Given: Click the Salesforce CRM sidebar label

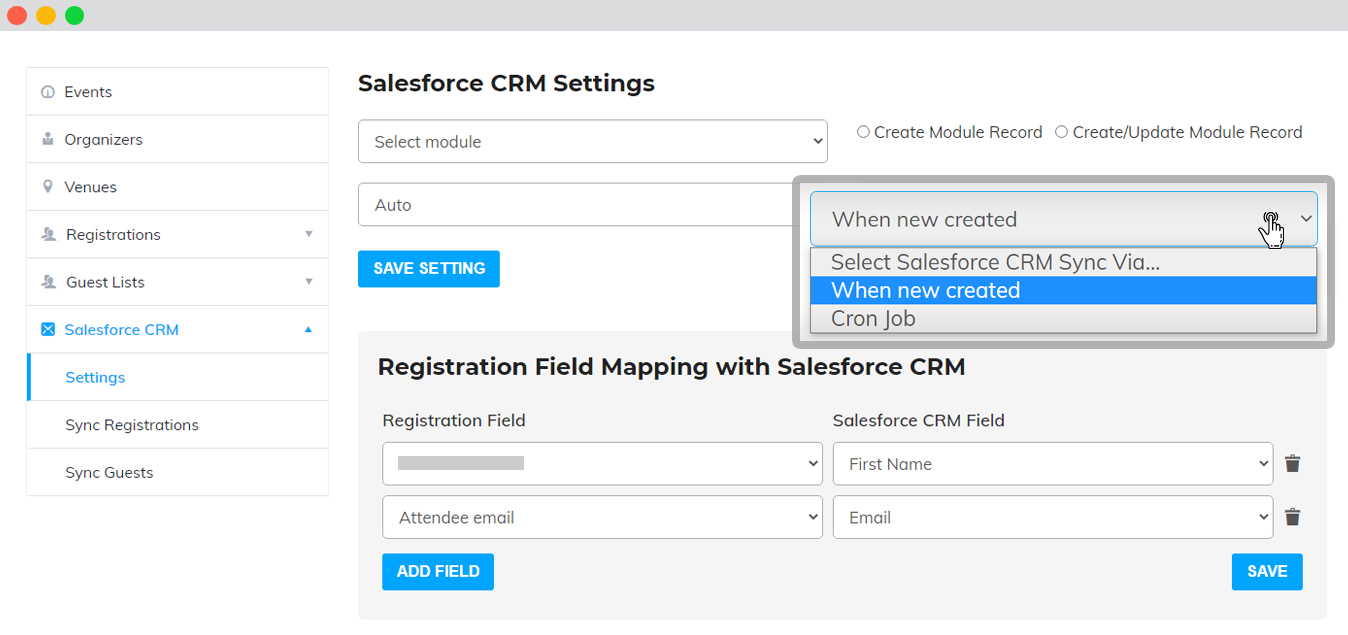Looking at the screenshot, I should pyautogui.click(x=121, y=329).
